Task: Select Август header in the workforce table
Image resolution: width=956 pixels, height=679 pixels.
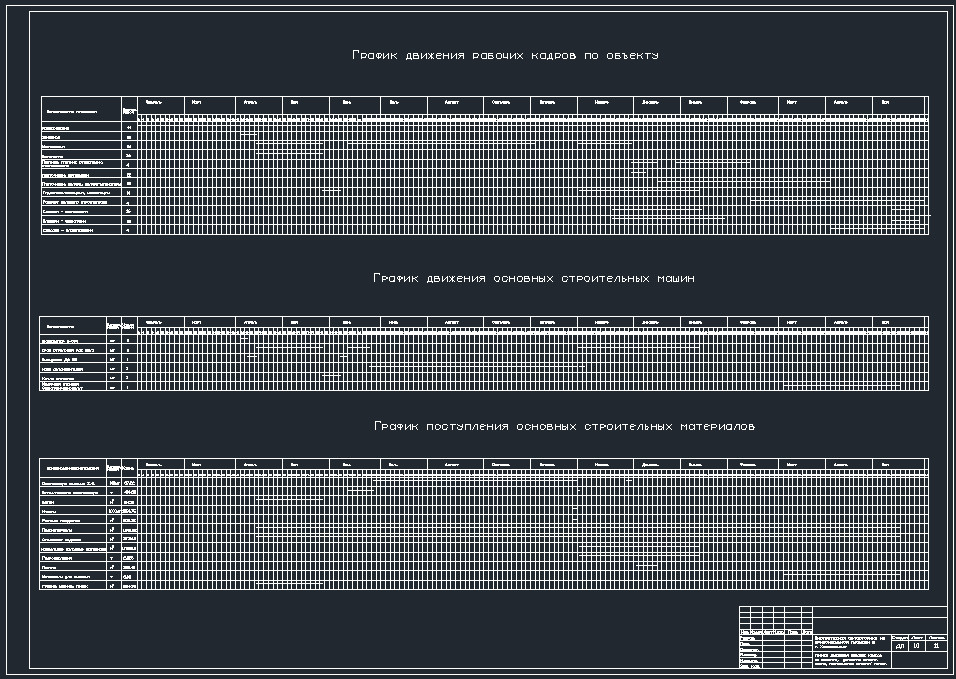Action: [445, 102]
